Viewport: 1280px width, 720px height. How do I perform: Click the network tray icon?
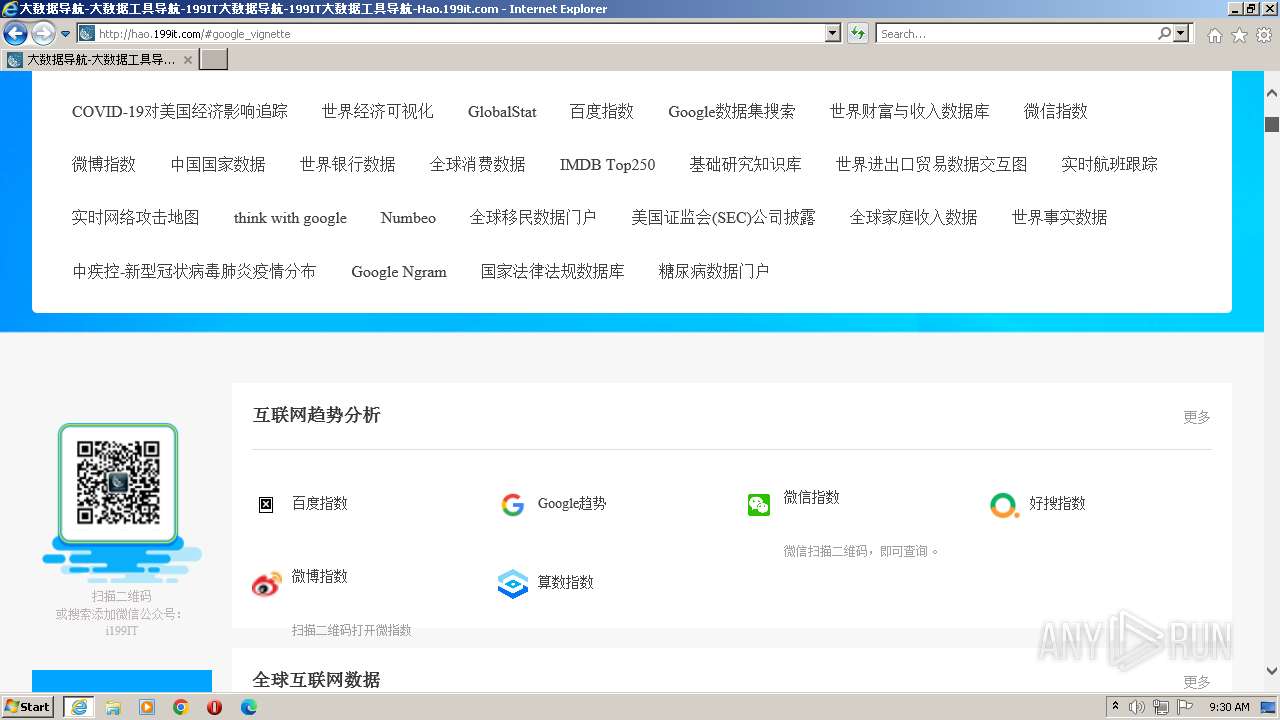(x=1161, y=707)
